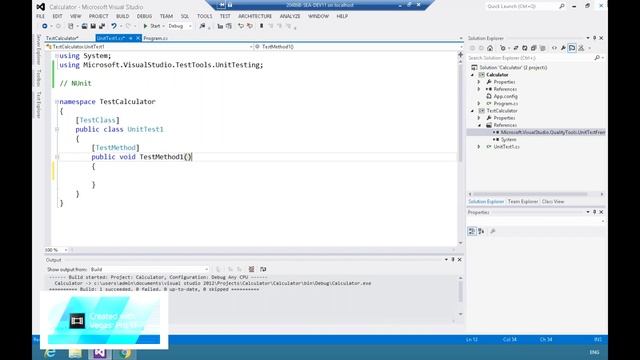Select App.config in Solution Explorer
The height and width of the screenshot is (360, 640).
click(x=505, y=97)
